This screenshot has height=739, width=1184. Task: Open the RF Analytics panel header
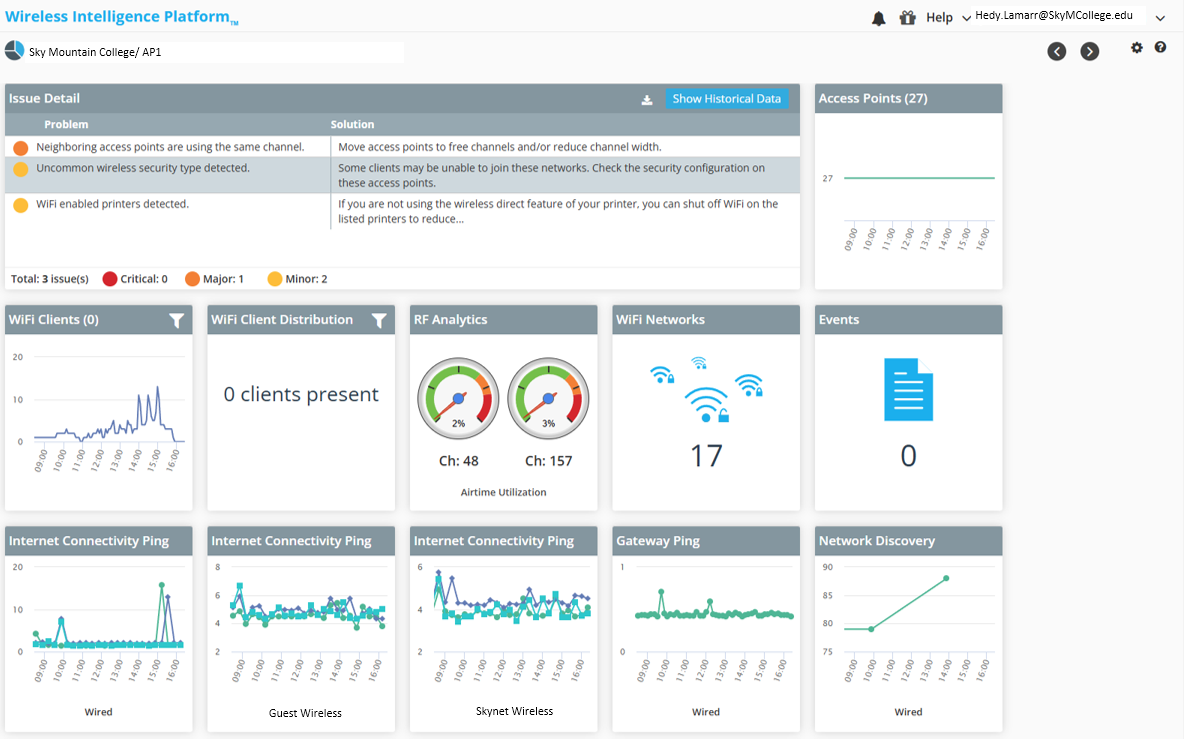[504, 319]
